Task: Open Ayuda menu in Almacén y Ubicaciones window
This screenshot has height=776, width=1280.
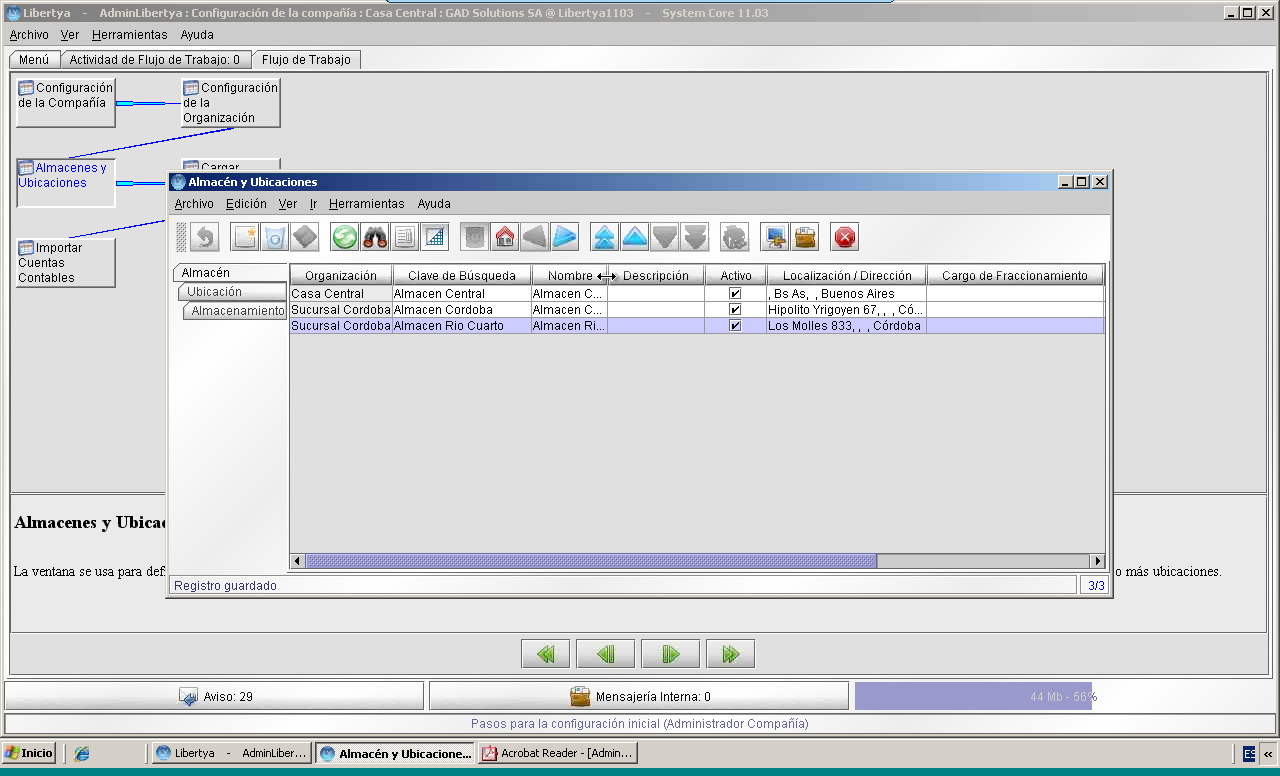Action: click(x=434, y=204)
